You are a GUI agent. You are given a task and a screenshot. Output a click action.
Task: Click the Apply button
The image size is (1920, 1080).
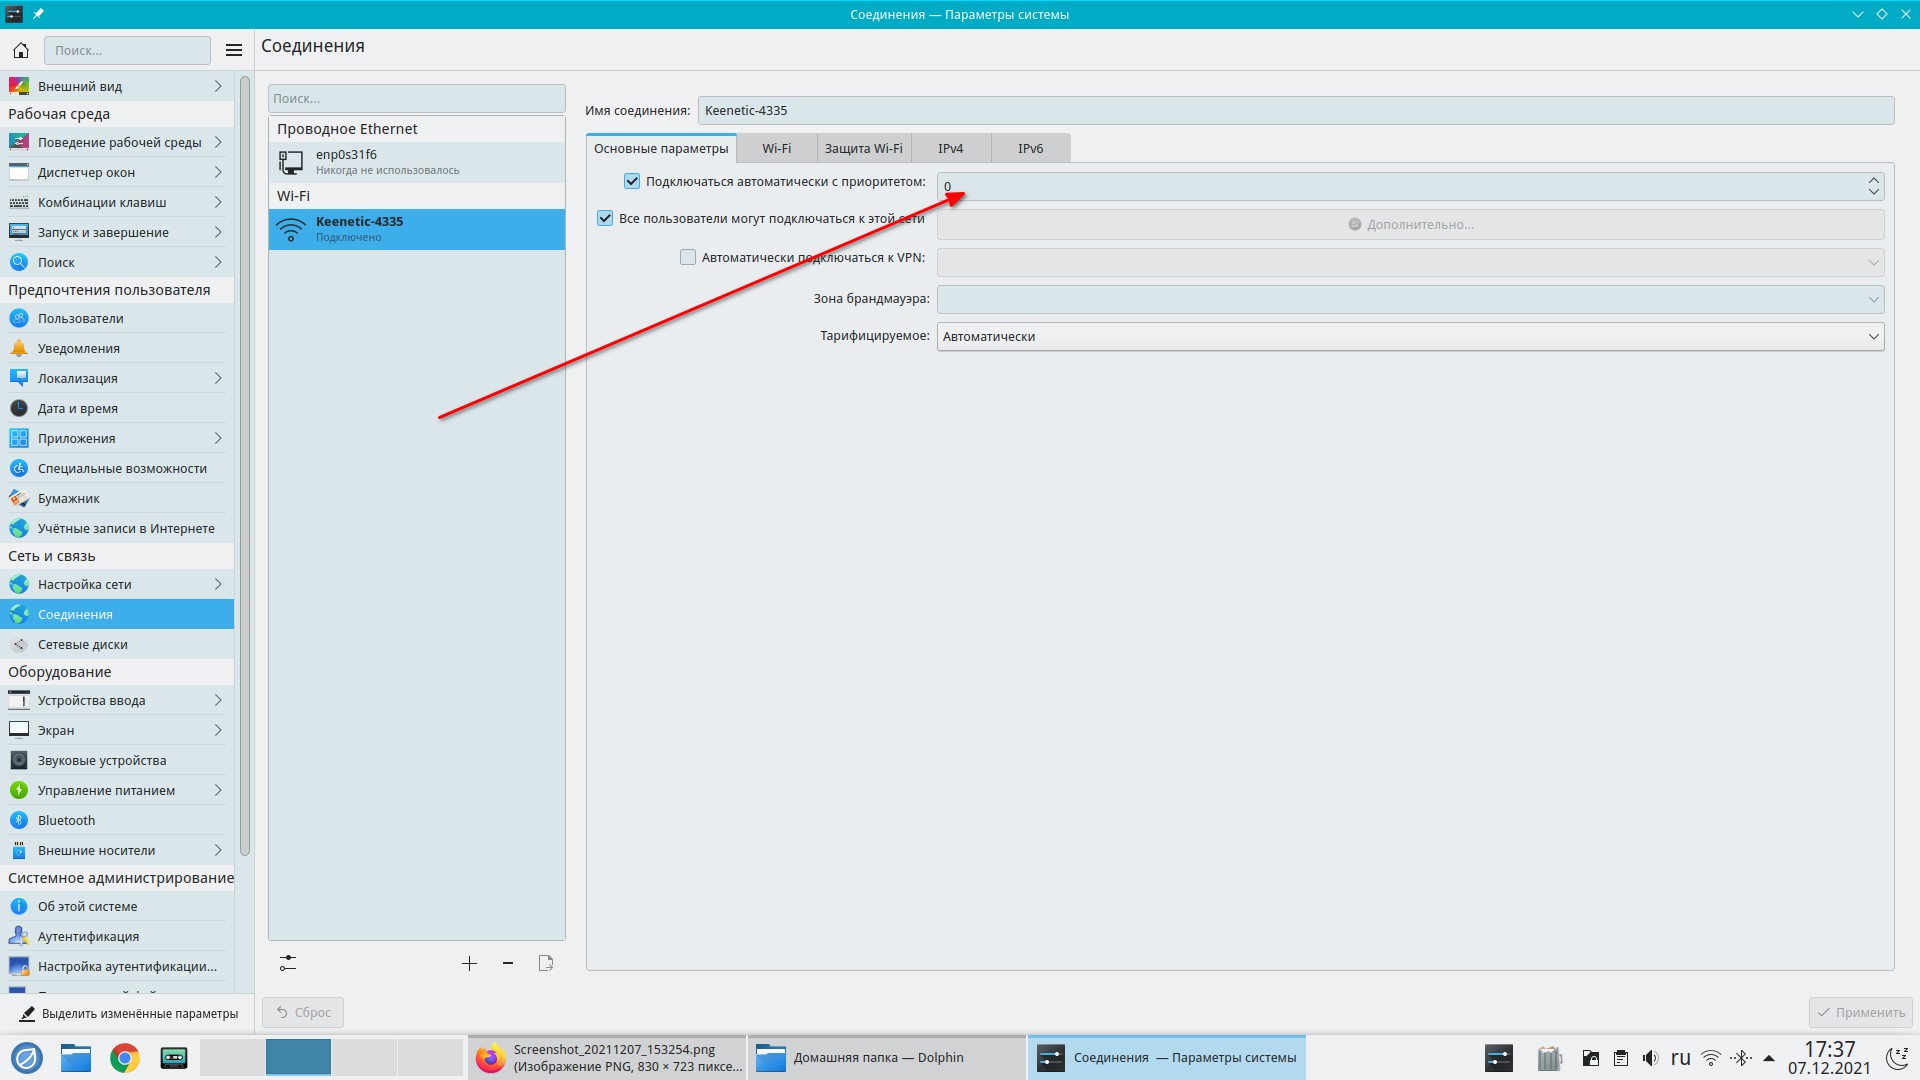(1860, 1012)
